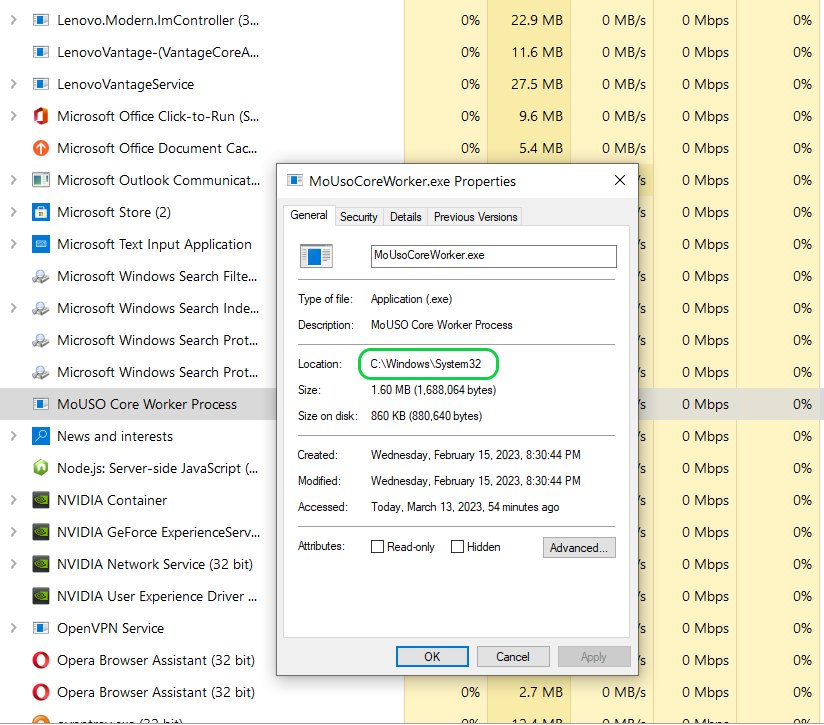
Task: Click the LenovoVantage-(VantageCoreA... process icon
Action: pyautogui.click(x=40, y=53)
